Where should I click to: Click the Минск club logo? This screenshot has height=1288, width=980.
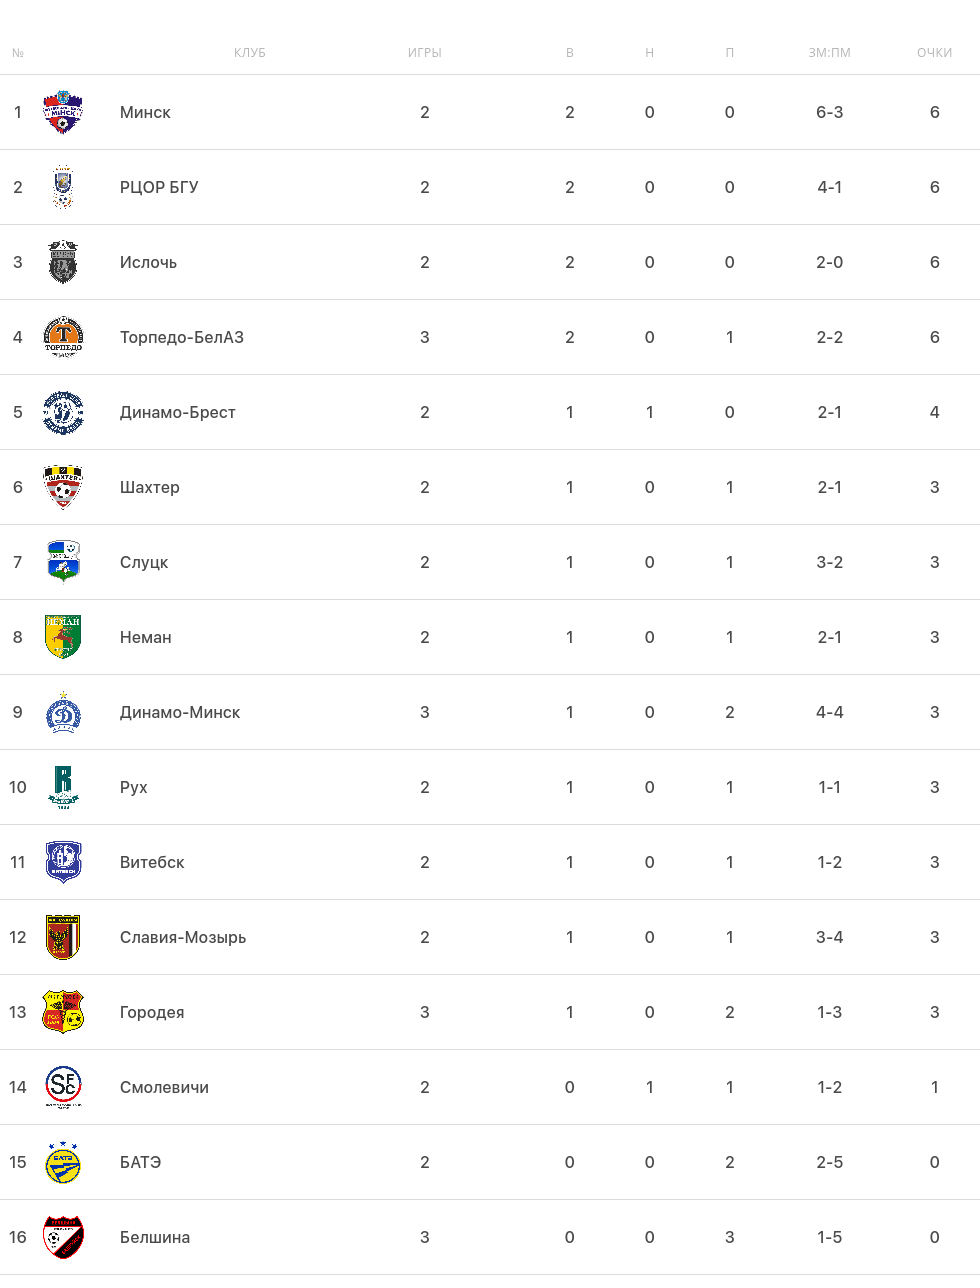point(63,112)
